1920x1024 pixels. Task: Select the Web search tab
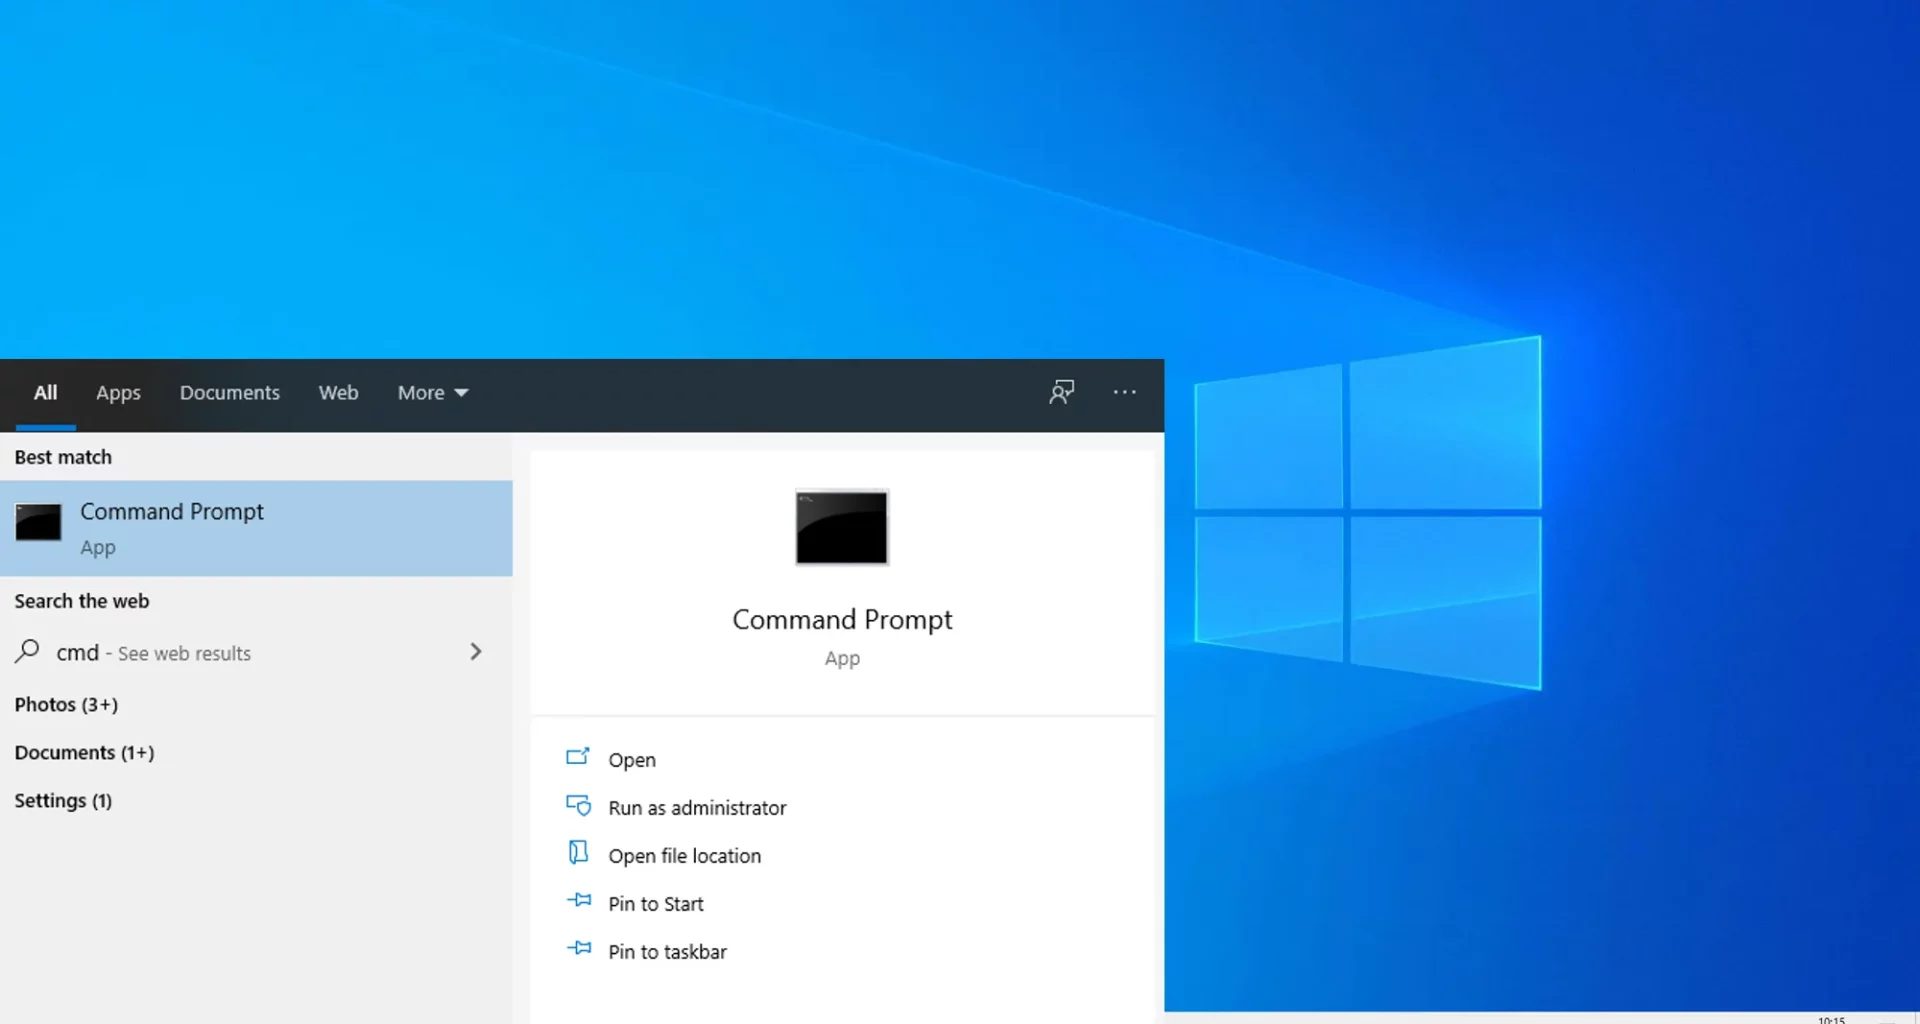[x=338, y=393]
